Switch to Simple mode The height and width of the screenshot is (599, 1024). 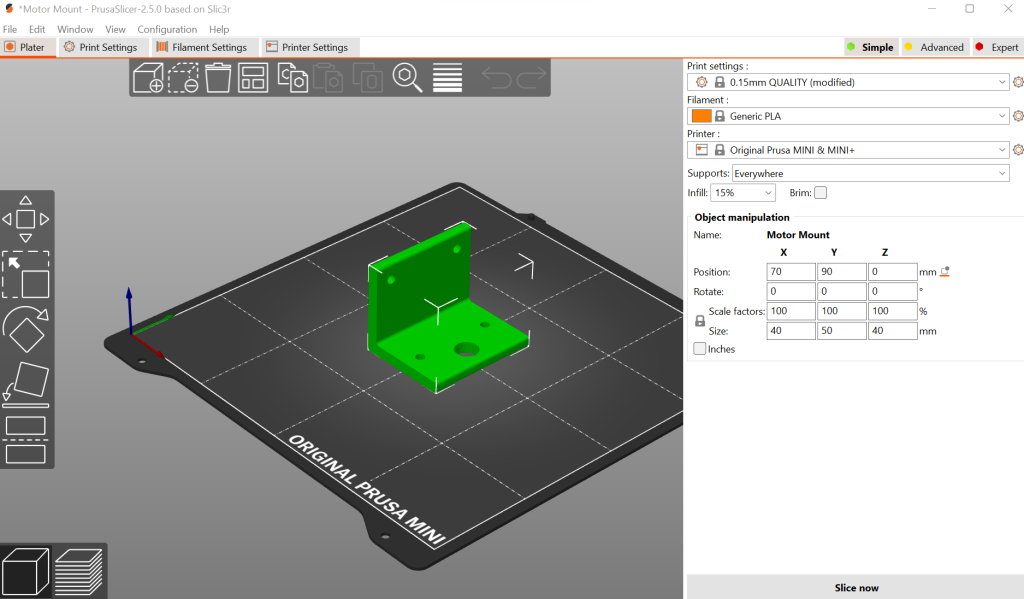(870, 47)
